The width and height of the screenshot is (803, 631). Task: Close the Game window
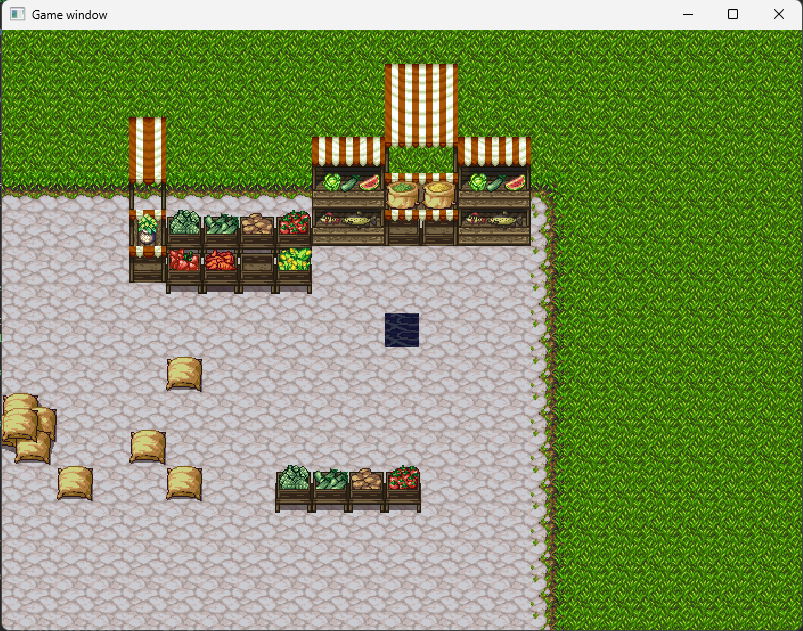click(x=778, y=14)
